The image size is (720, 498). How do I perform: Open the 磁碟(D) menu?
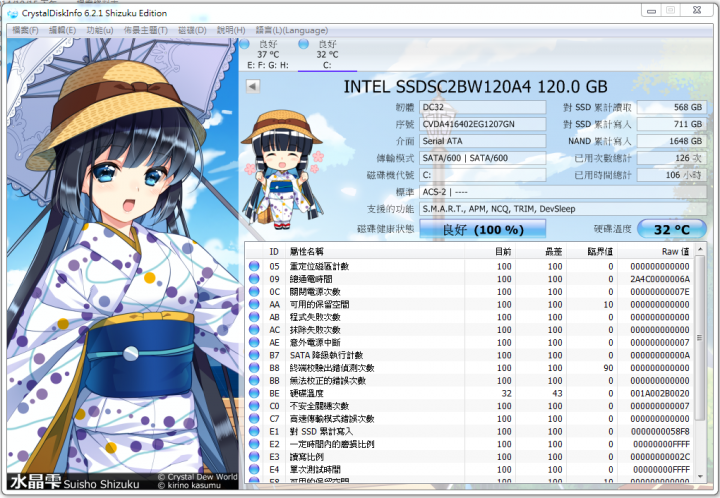click(192, 30)
